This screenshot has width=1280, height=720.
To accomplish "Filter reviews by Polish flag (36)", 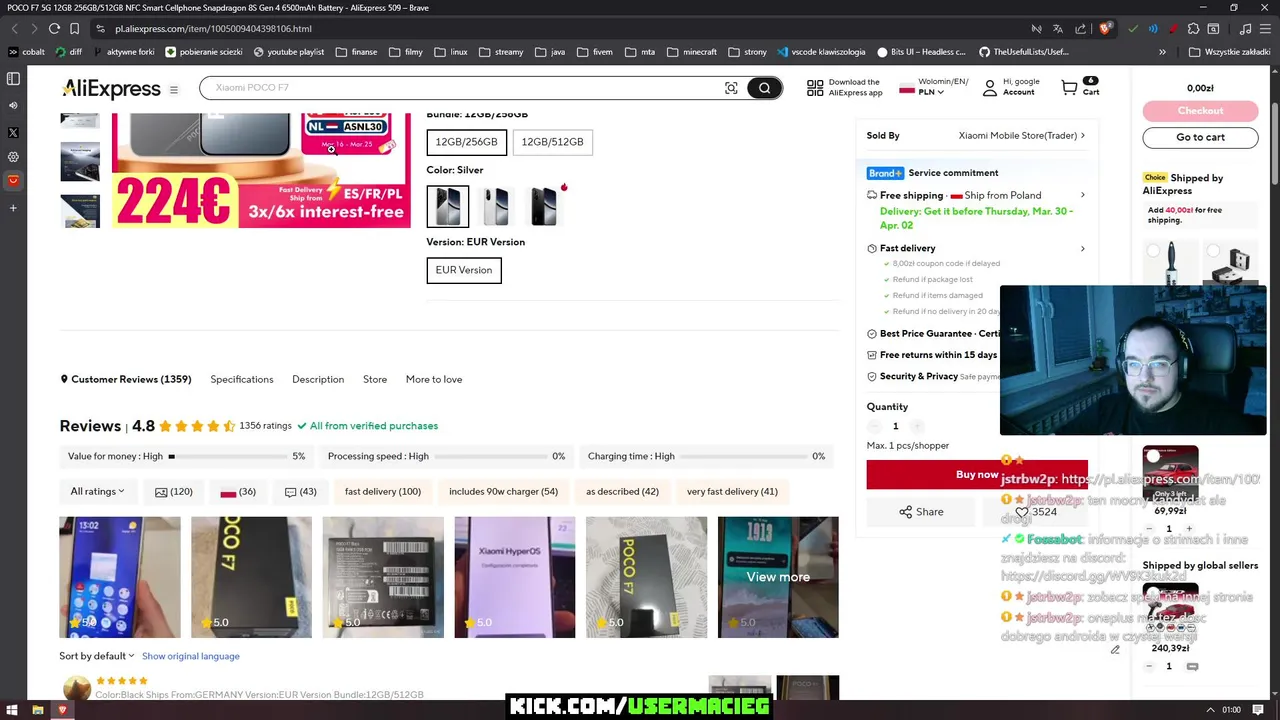I will [238, 492].
